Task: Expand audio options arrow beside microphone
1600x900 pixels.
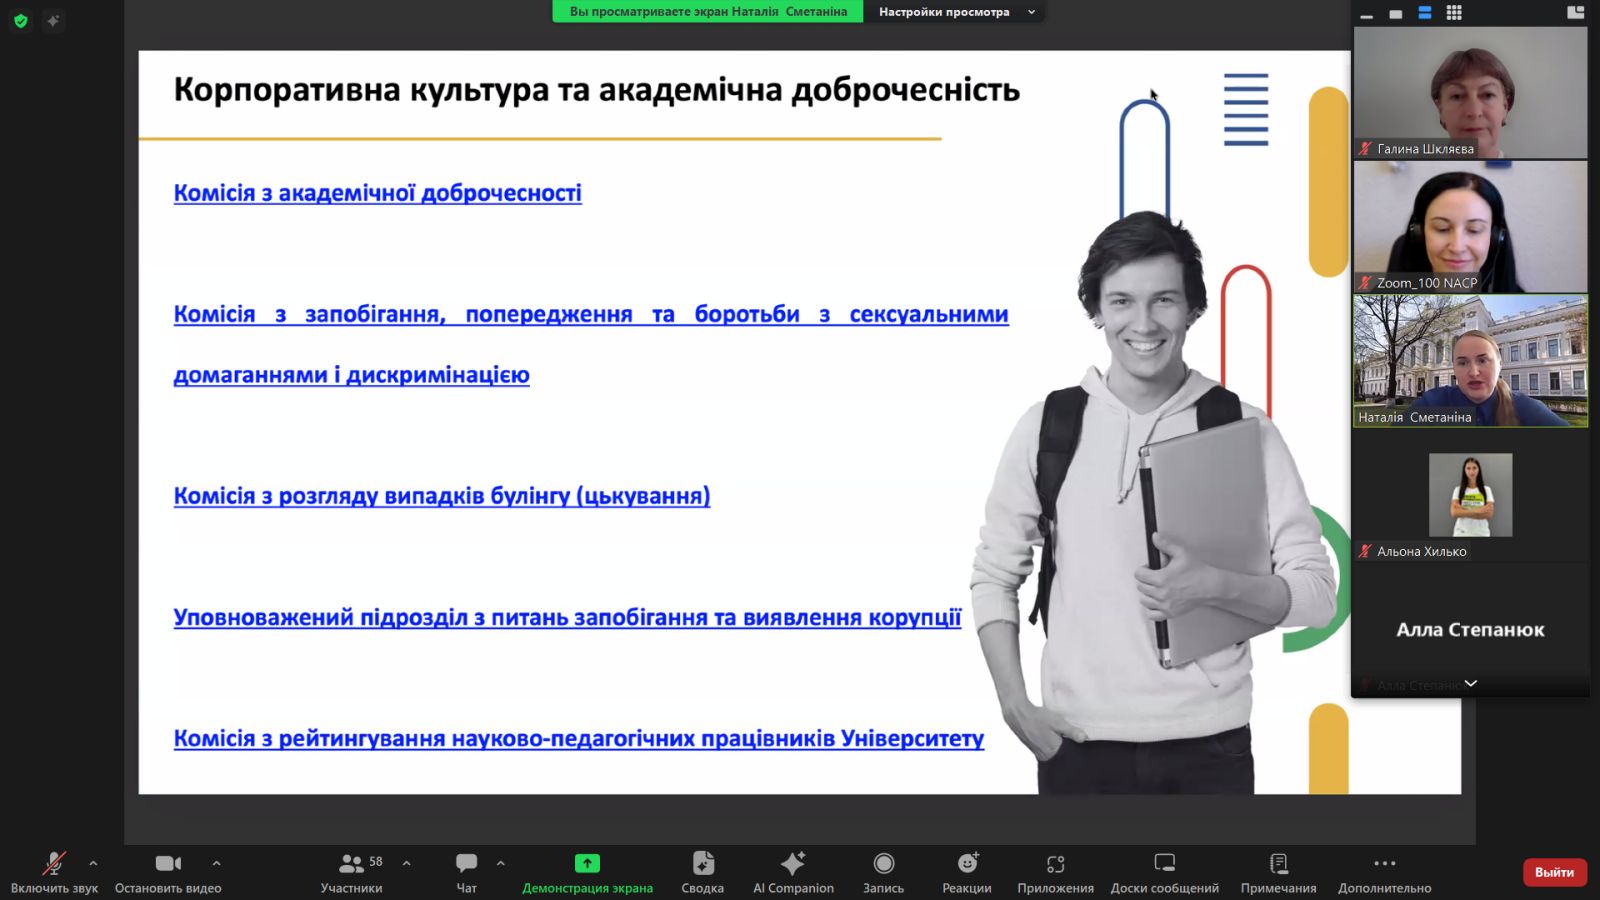Action: [x=93, y=863]
